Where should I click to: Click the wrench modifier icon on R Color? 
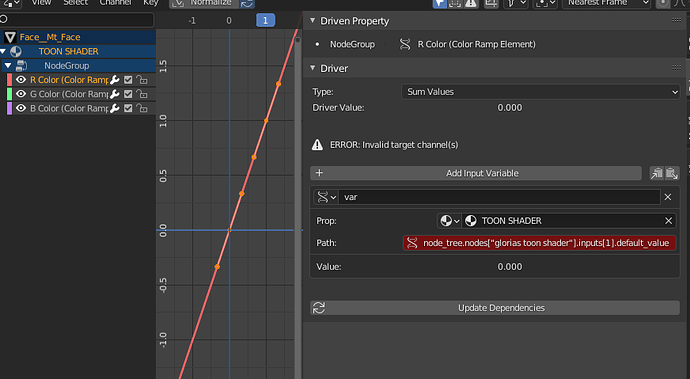click(115, 80)
